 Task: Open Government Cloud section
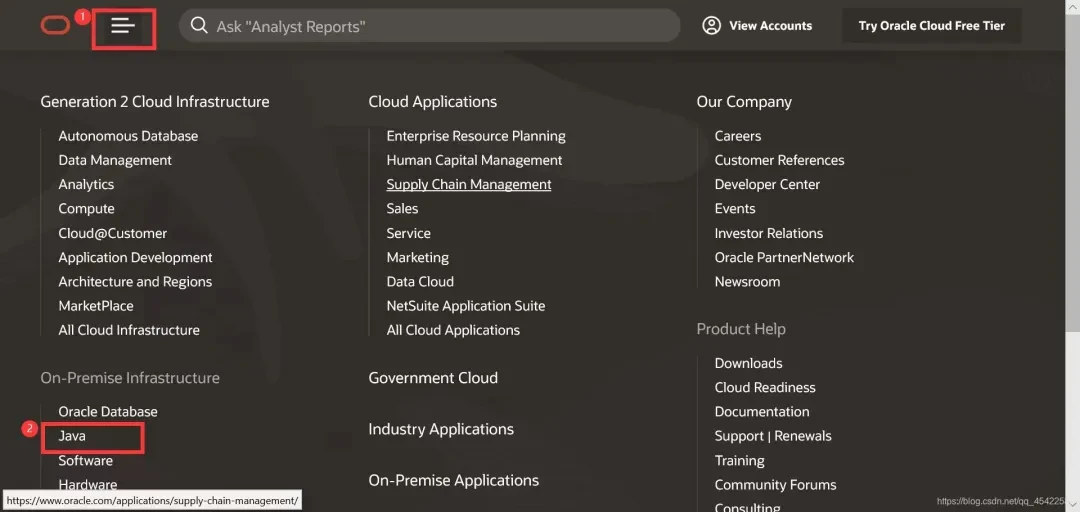[433, 378]
